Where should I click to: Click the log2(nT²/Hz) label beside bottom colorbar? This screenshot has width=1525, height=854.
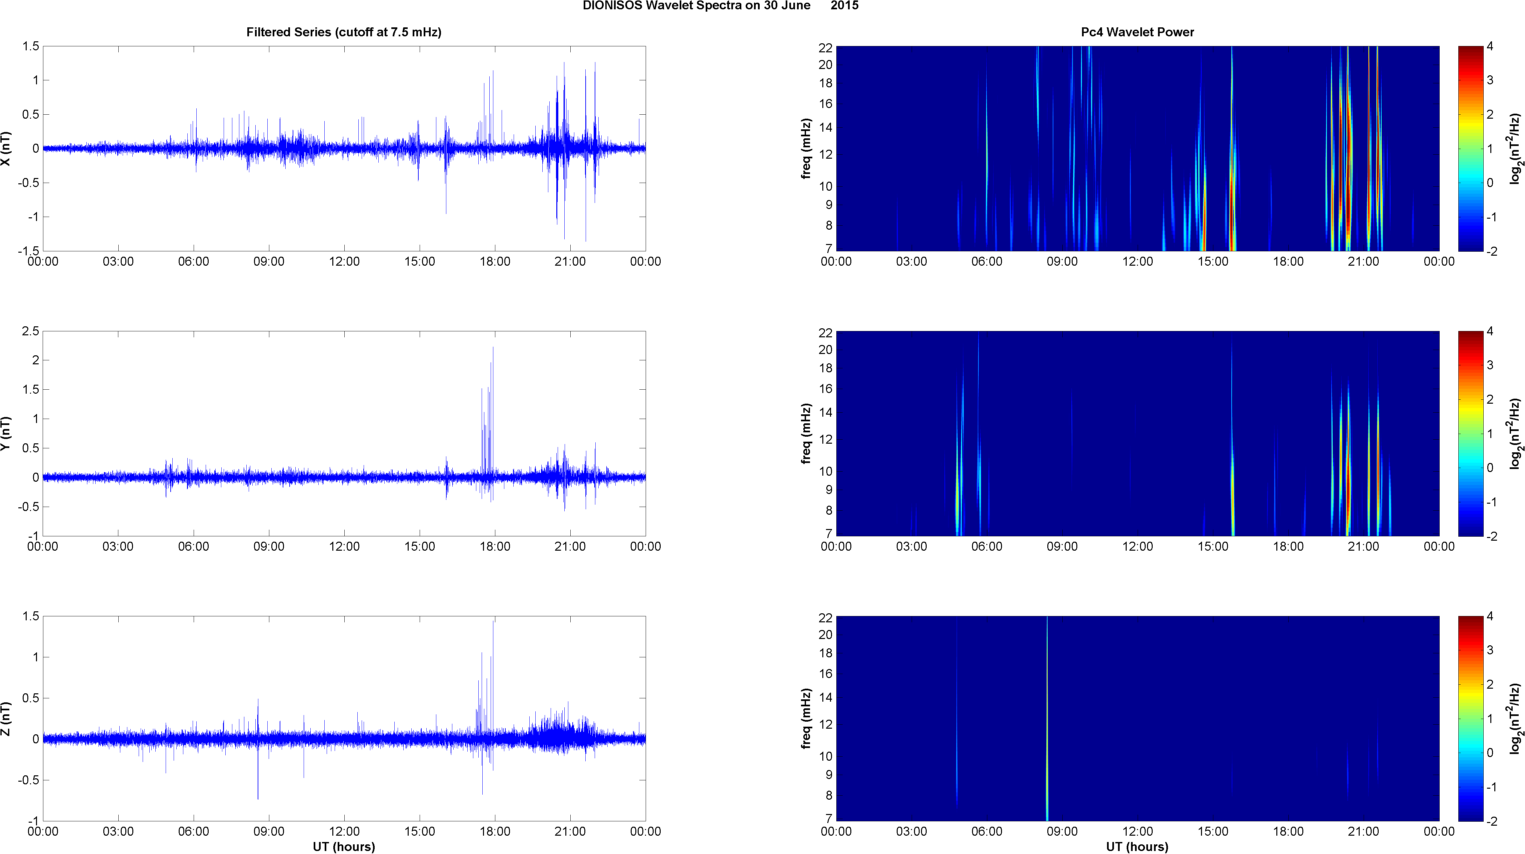pos(1516,718)
